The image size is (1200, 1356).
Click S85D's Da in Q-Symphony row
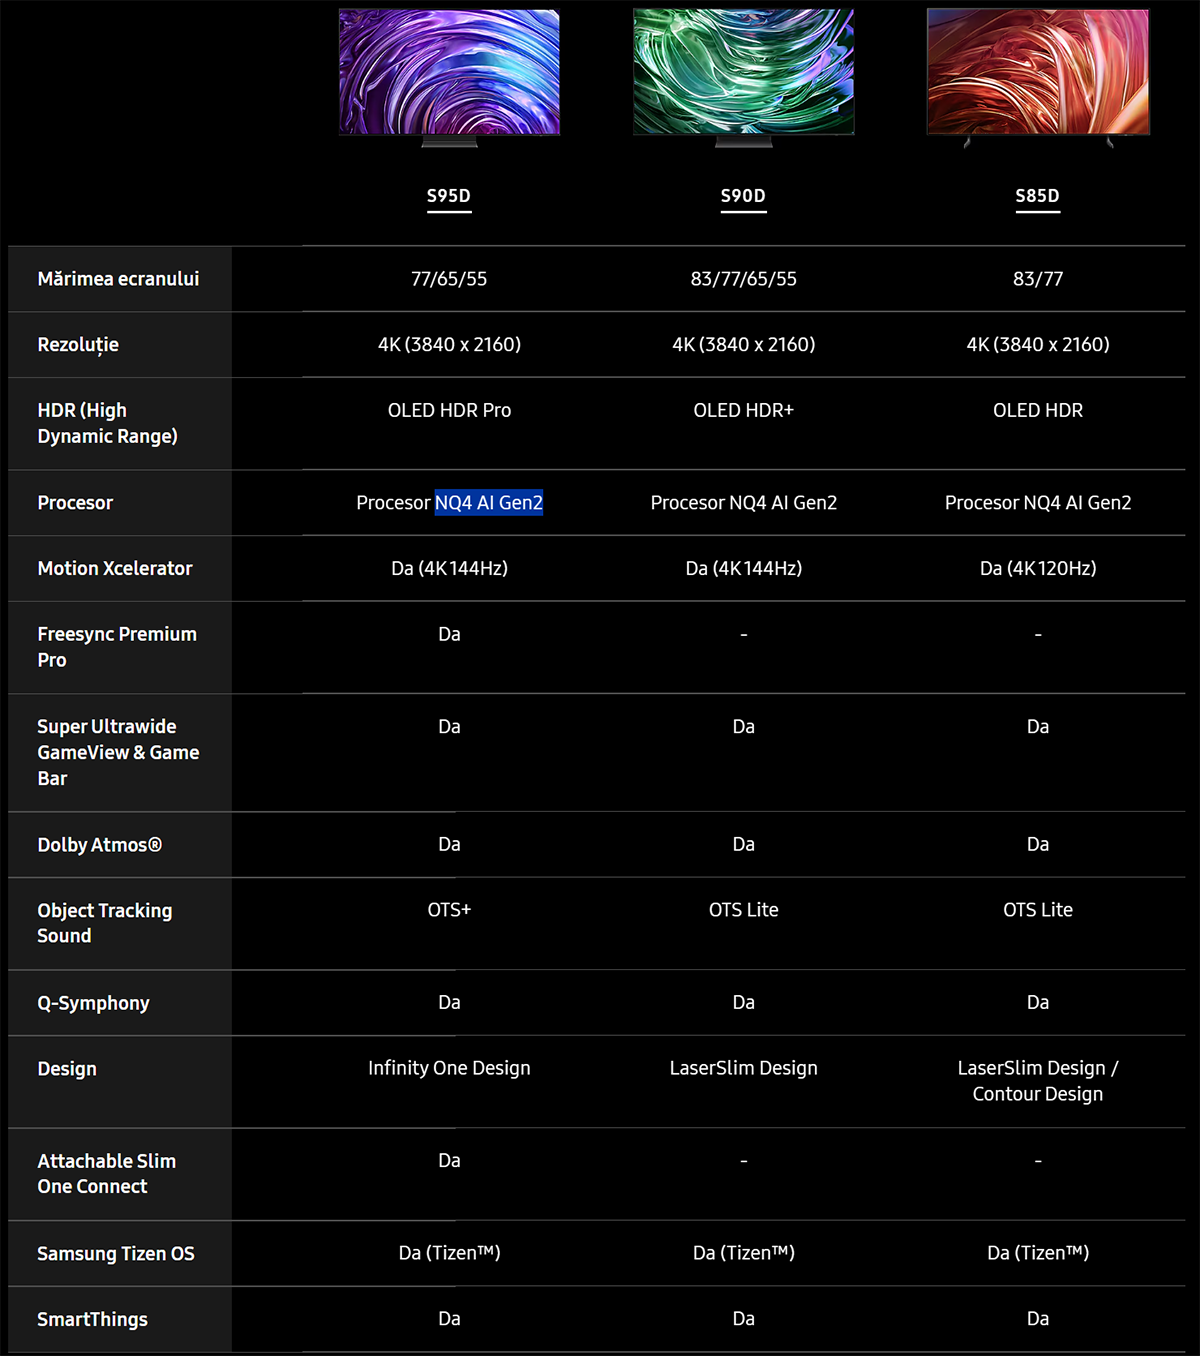pyautogui.click(x=1038, y=1003)
